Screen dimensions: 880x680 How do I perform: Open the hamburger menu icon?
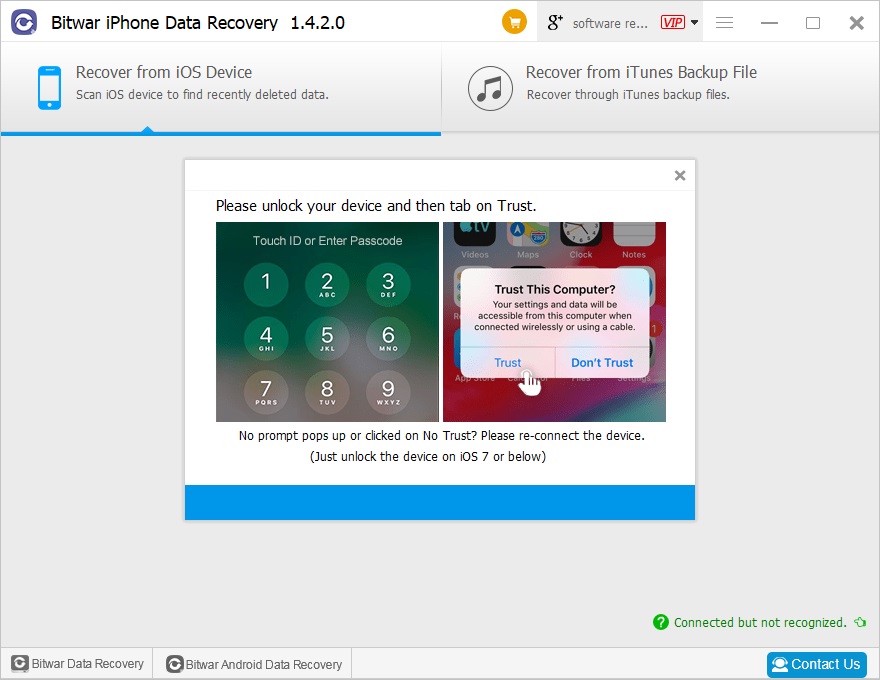coord(725,22)
